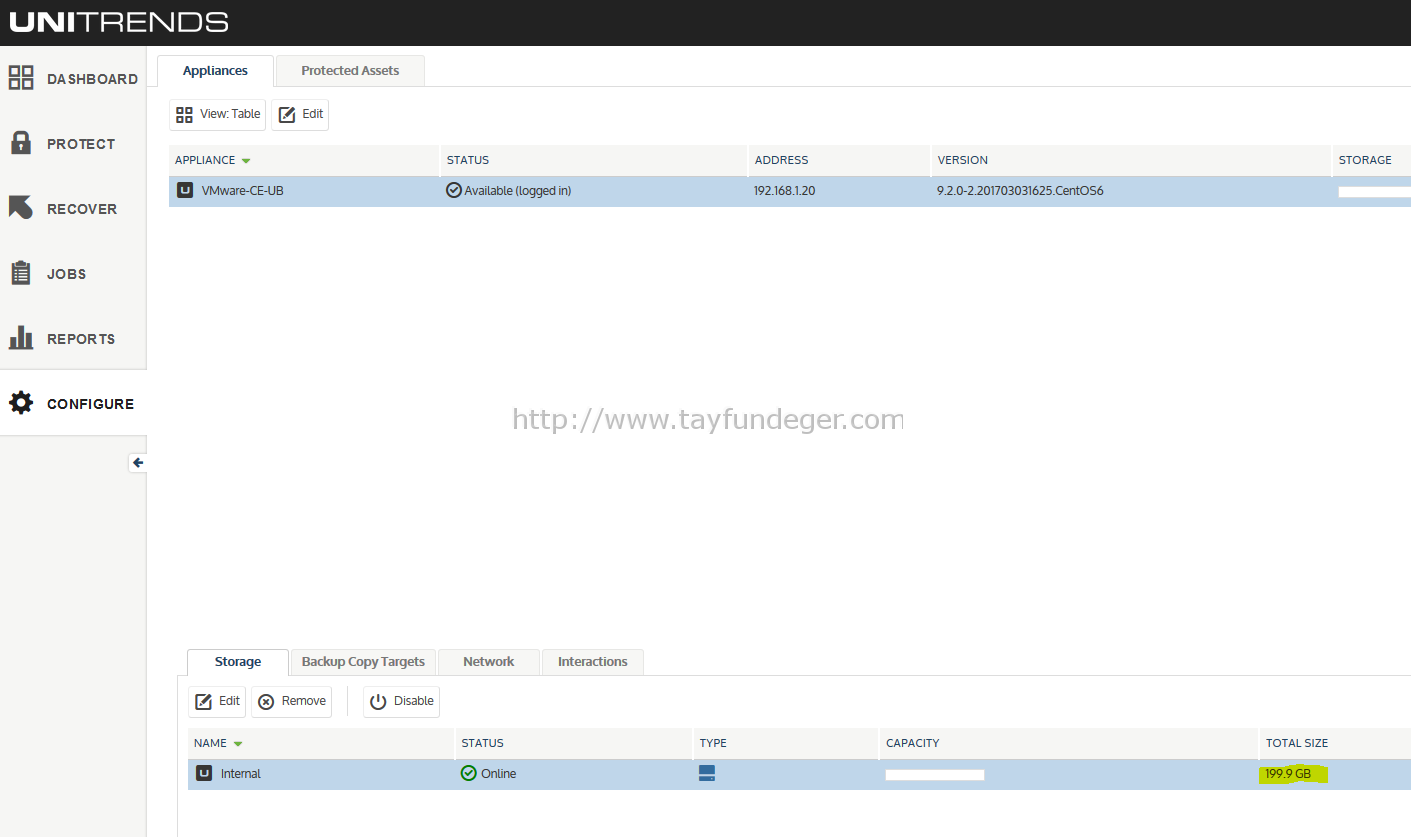Open the Storage tab
Image resolution: width=1411 pixels, height=837 pixels.
click(x=238, y=662)
